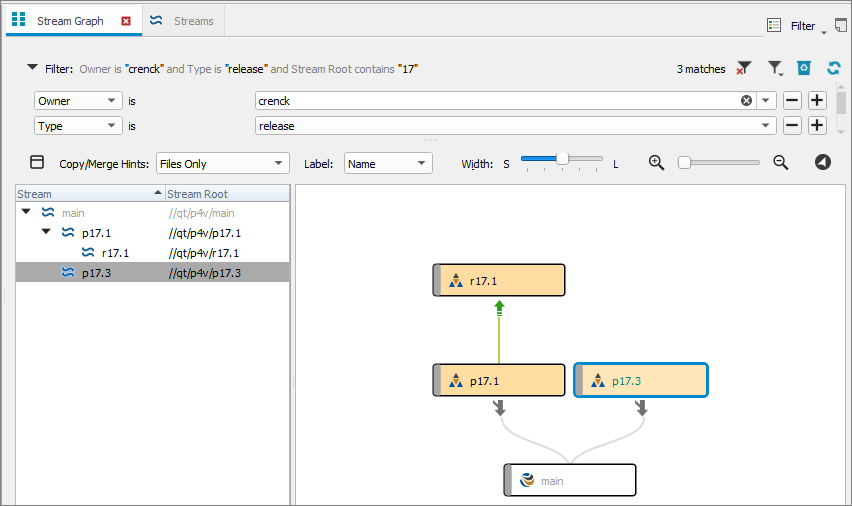This screenshot has width=852, height=506.
Task: Click the blue recycle bin icon
Action: (803, 68)
